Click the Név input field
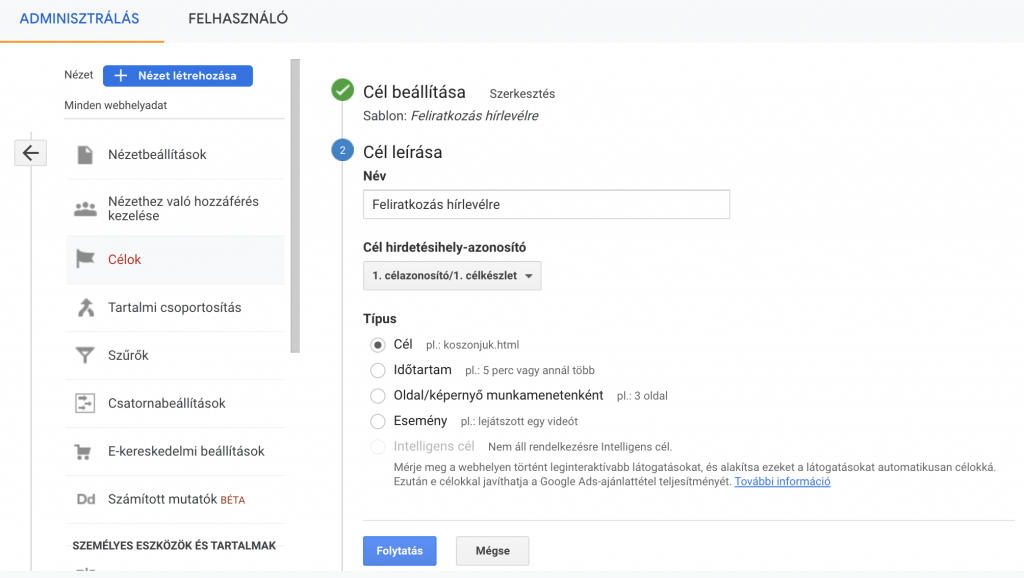Viewport: 1024px width, 578px height. point(547,204)
